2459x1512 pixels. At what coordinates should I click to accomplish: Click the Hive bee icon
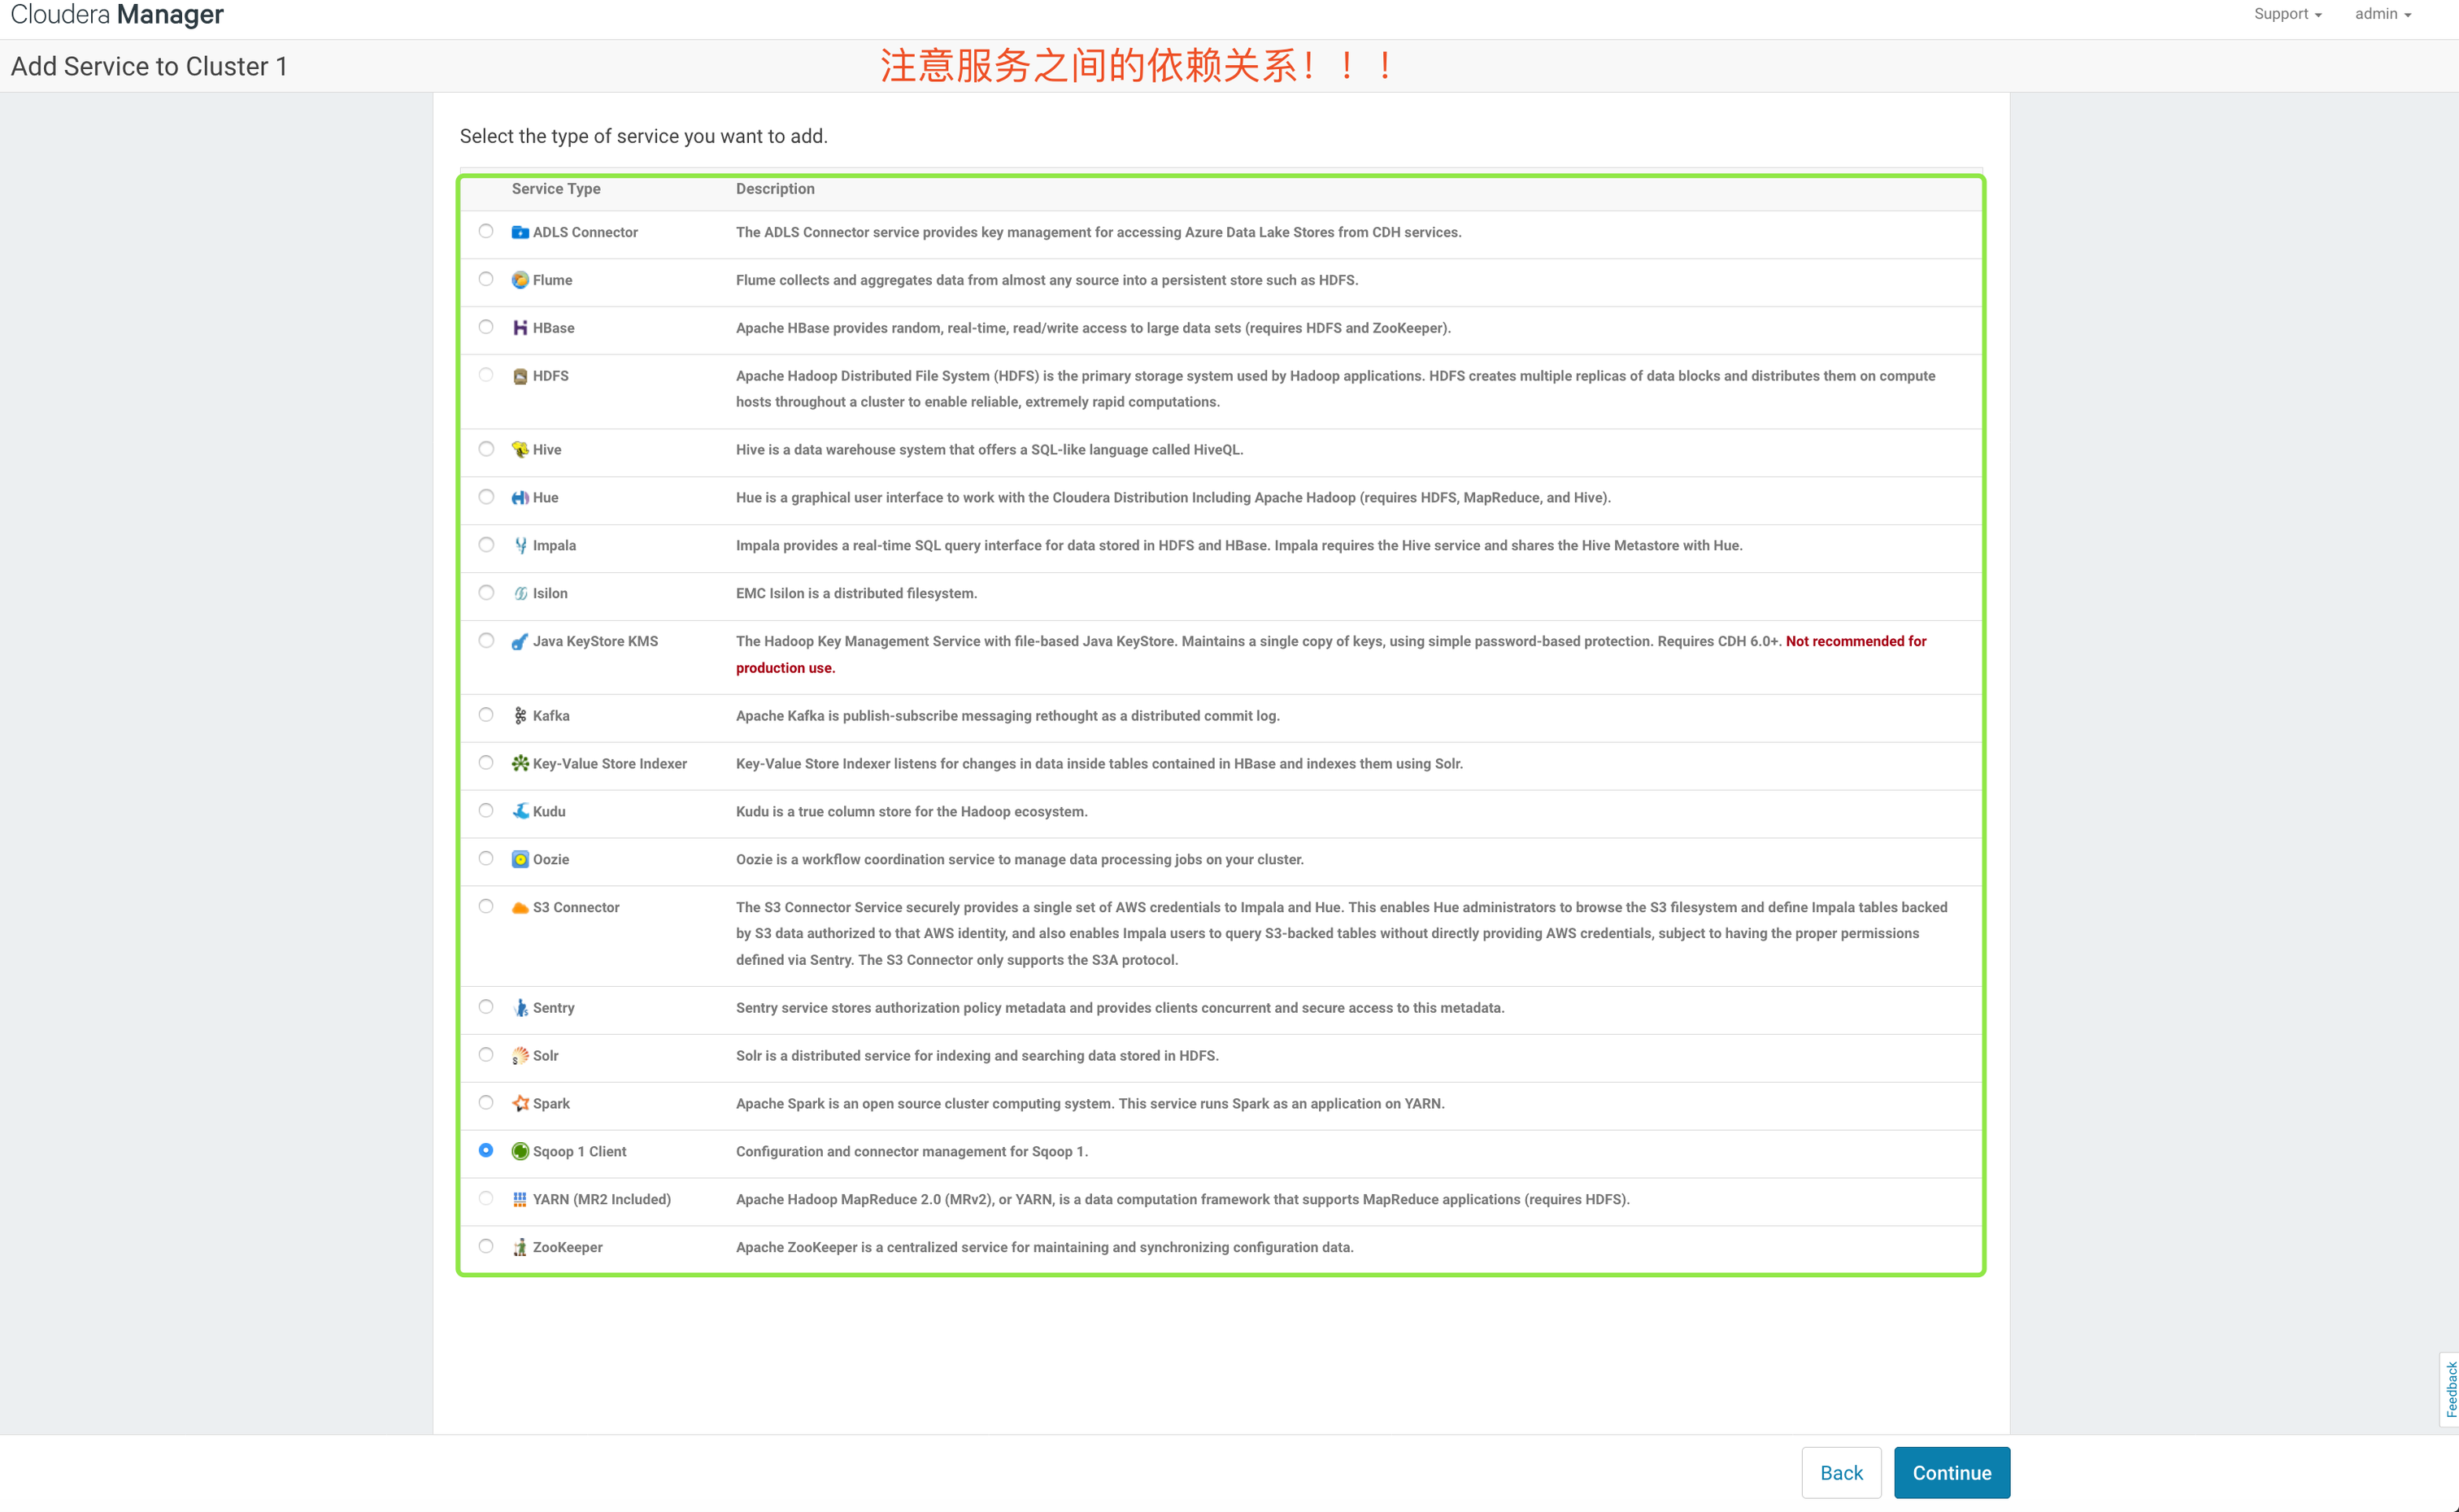[x=520, y=450]
